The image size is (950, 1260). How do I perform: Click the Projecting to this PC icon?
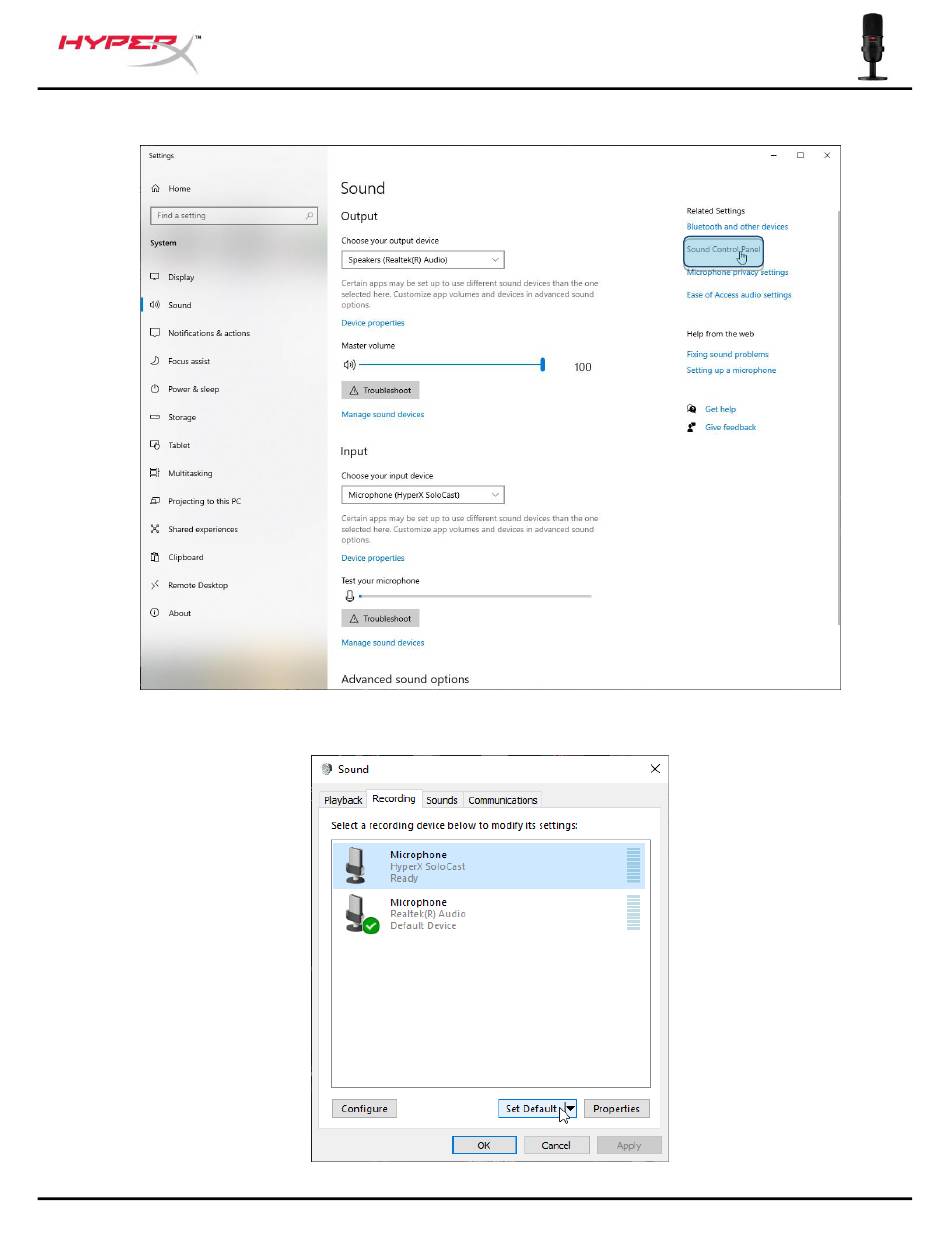point(155,501)
